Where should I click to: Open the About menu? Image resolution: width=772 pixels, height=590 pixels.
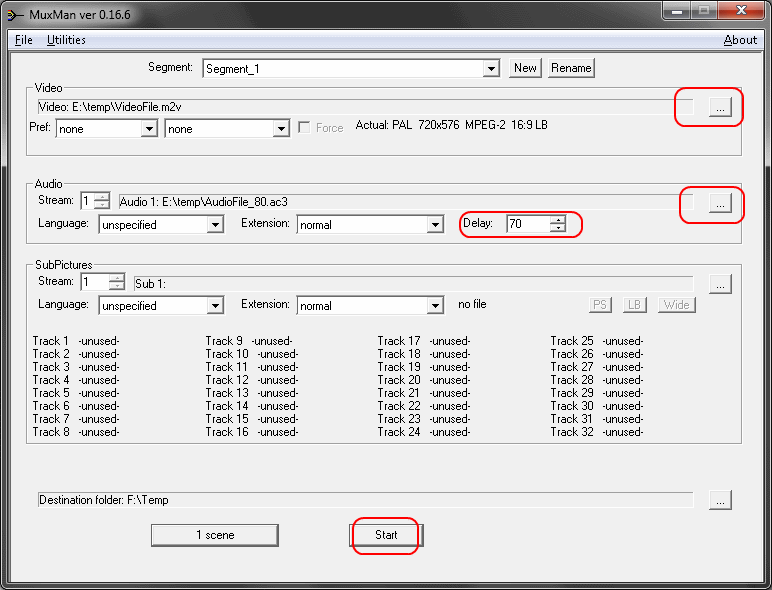pyautogui.click(x=740, y=40)
